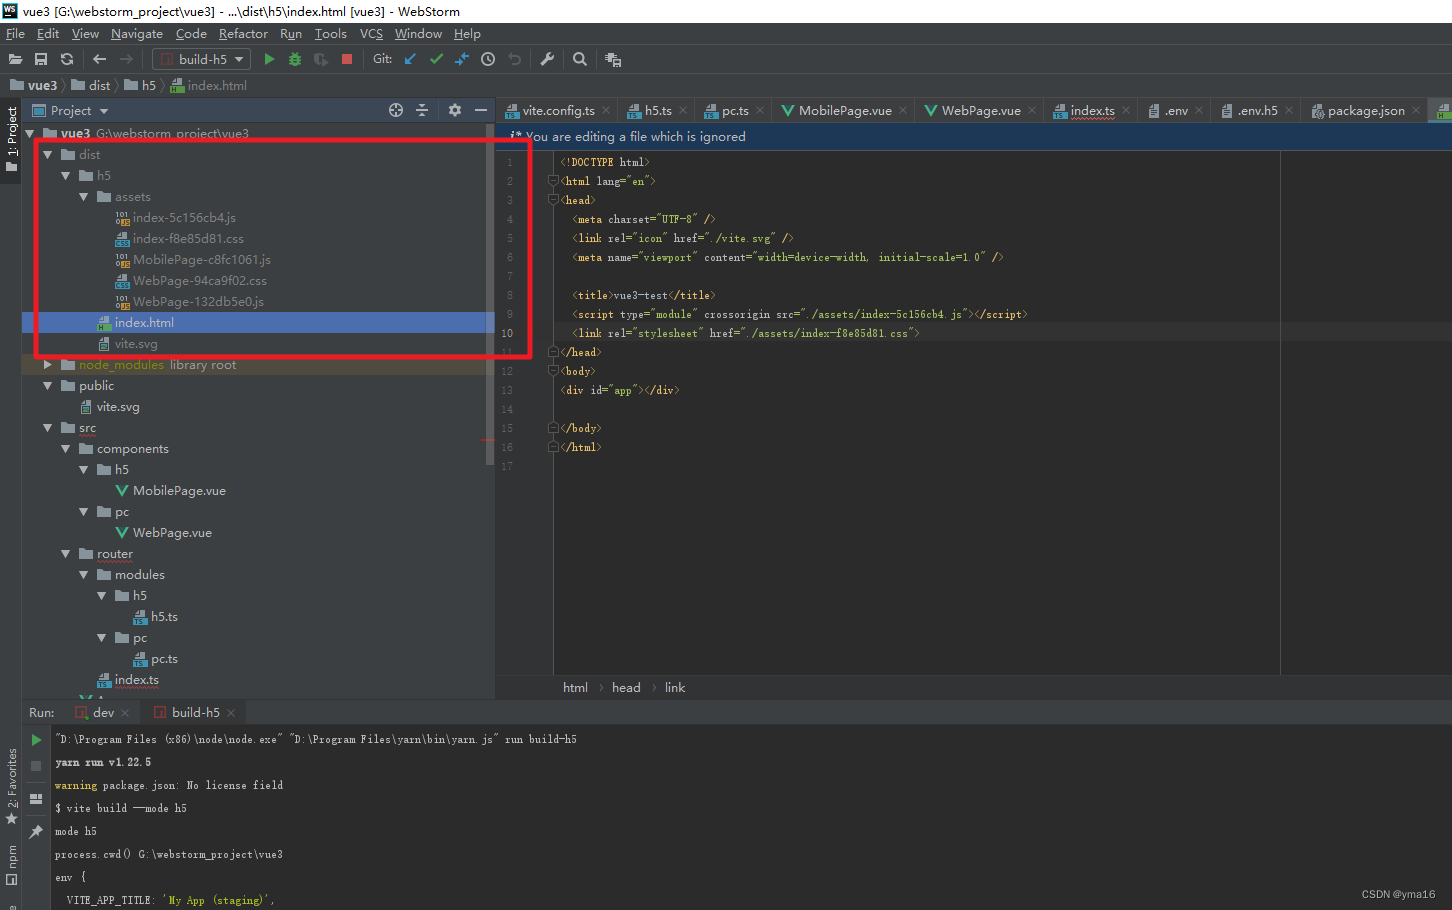Collapse the assets folder
The width and height of the screenshot is (1452, 910).
tap(84, 197)
